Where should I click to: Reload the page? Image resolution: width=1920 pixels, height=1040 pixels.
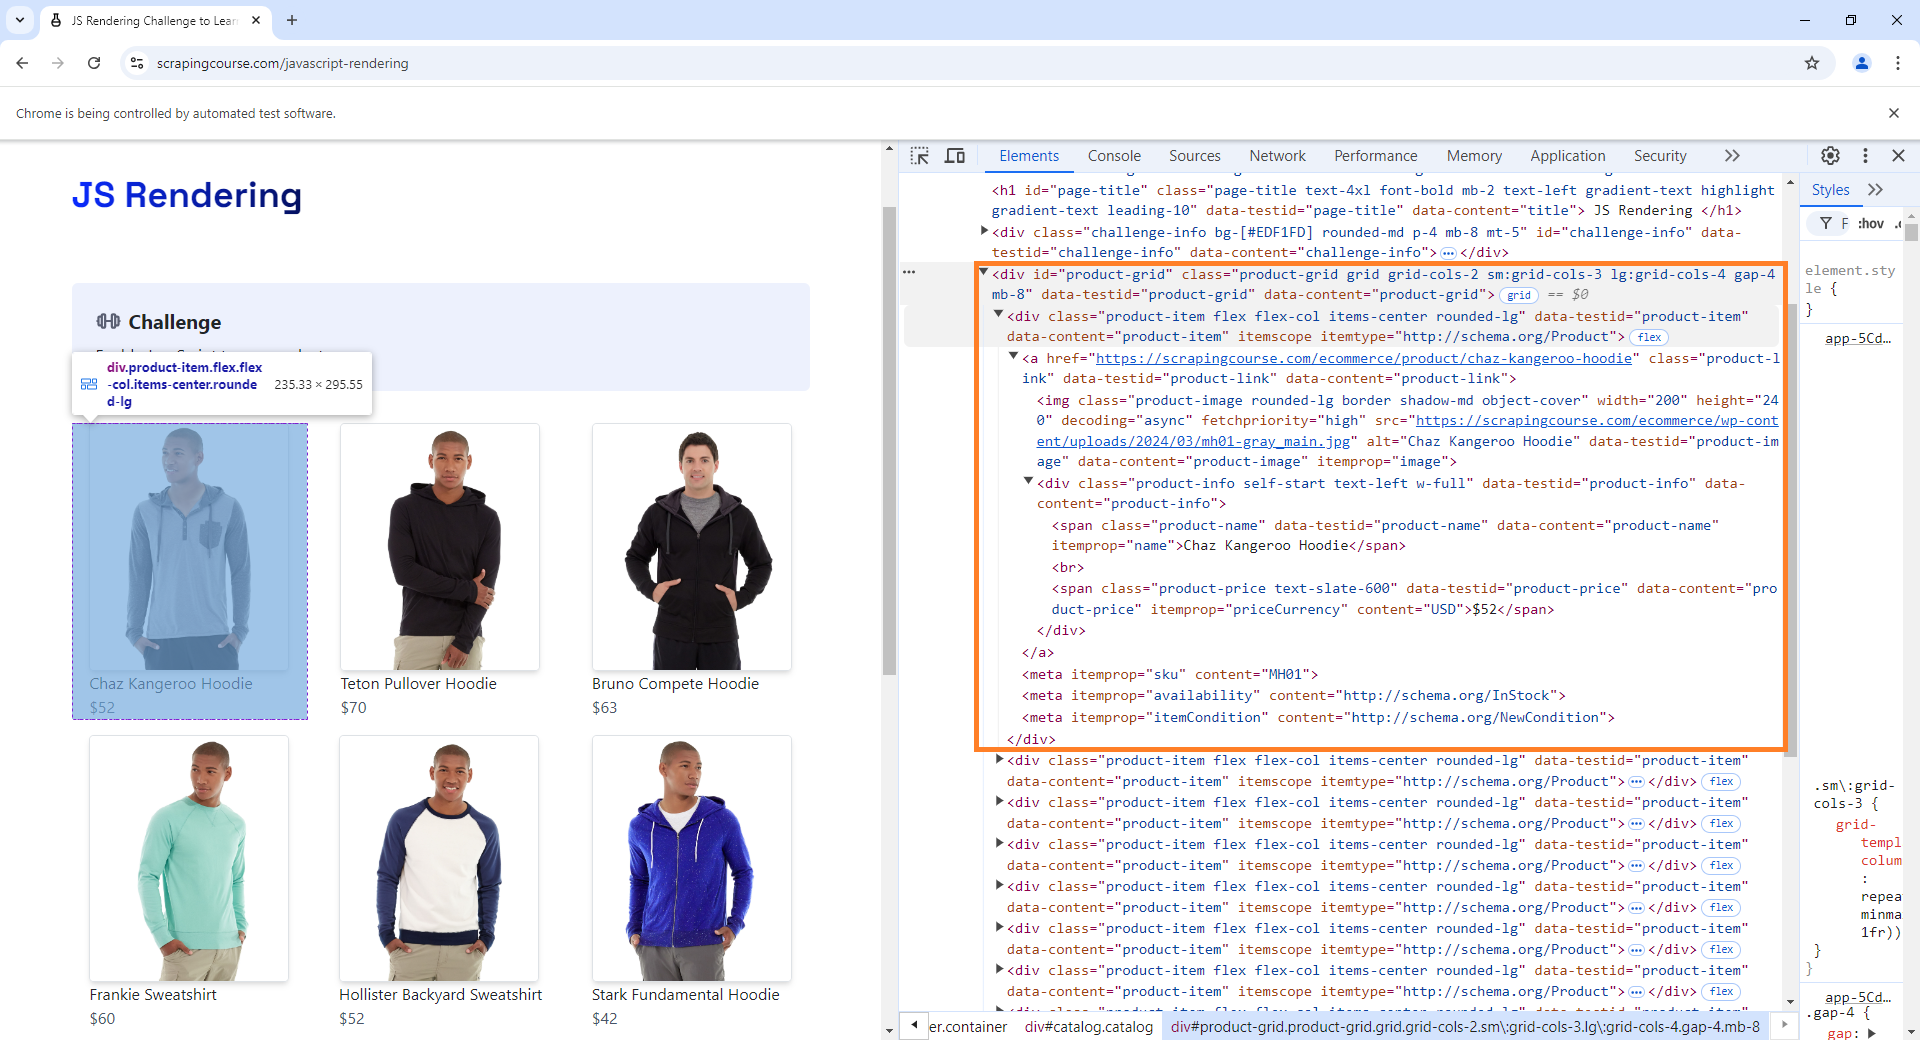(93, 63)
